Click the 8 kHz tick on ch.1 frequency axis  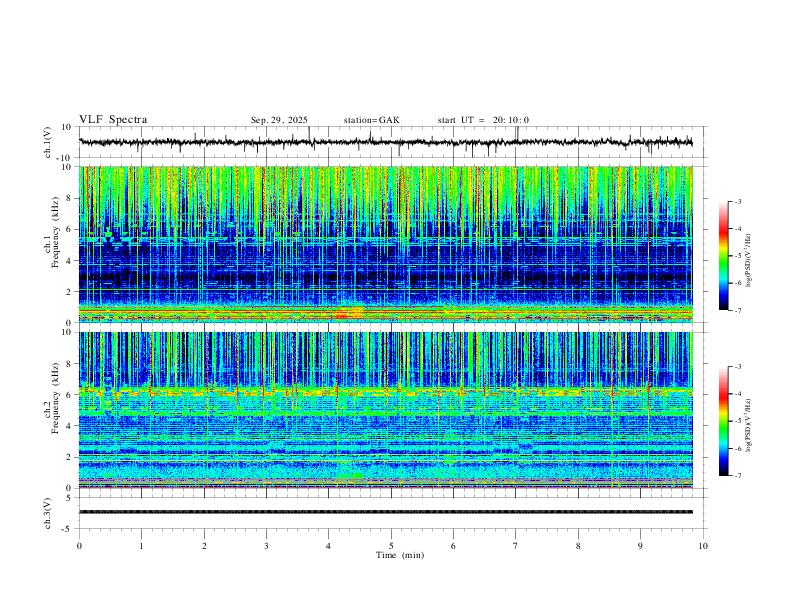point(70,198)
